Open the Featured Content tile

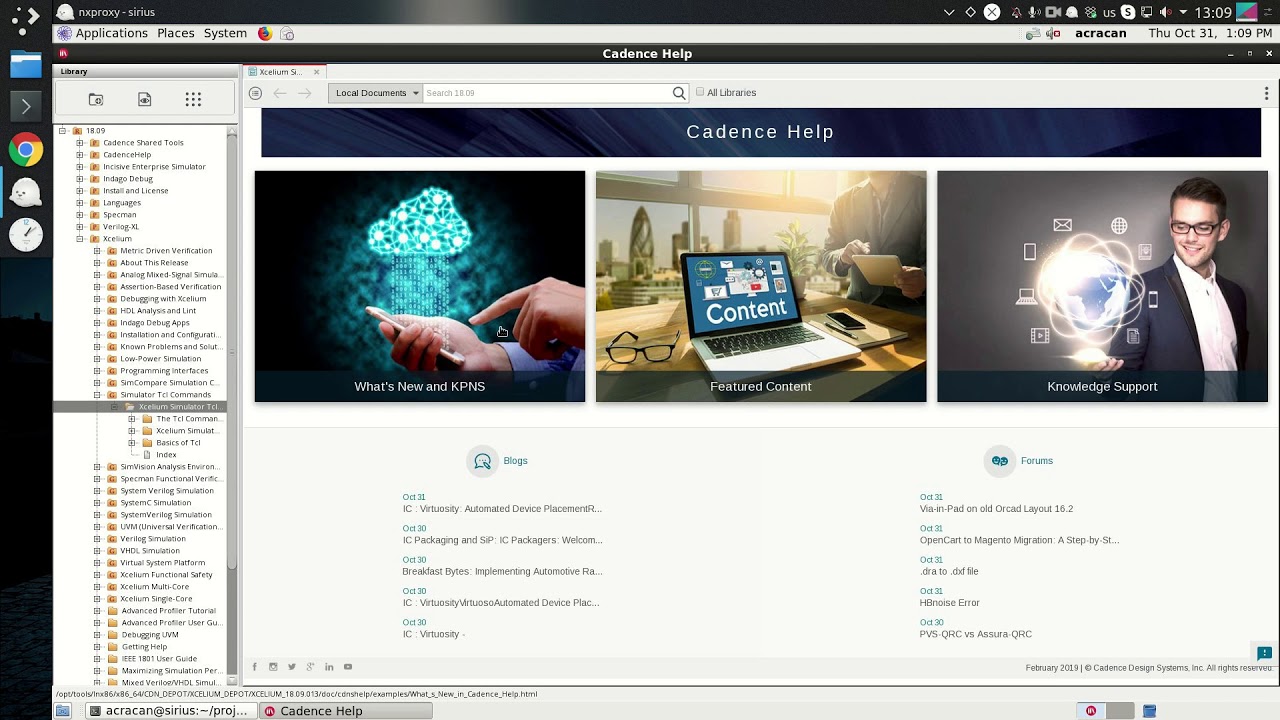tap(761, 287)
